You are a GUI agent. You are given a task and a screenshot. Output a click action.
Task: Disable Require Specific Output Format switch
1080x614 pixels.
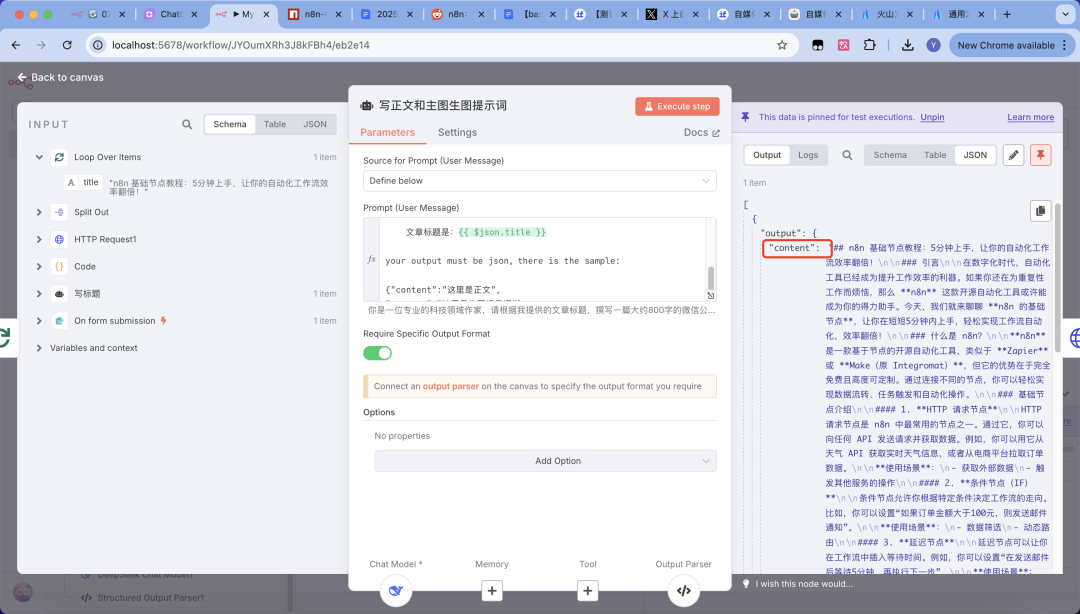(x=377, y=353)
